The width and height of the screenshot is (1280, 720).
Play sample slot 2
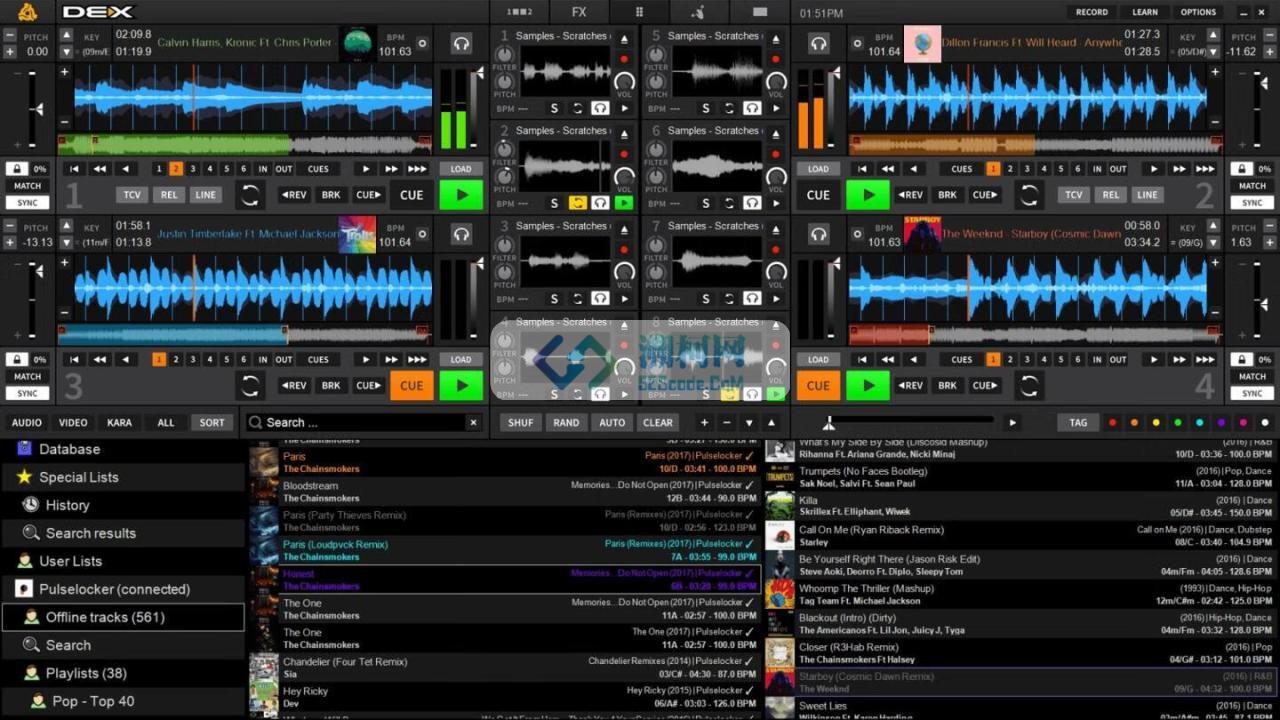[x=624, y=203]
